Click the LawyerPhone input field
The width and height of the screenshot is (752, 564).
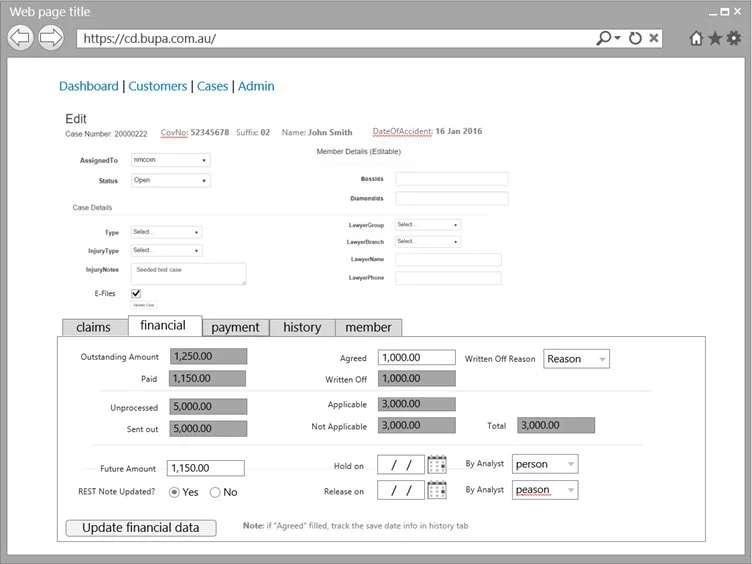click(x=448, y=278)
